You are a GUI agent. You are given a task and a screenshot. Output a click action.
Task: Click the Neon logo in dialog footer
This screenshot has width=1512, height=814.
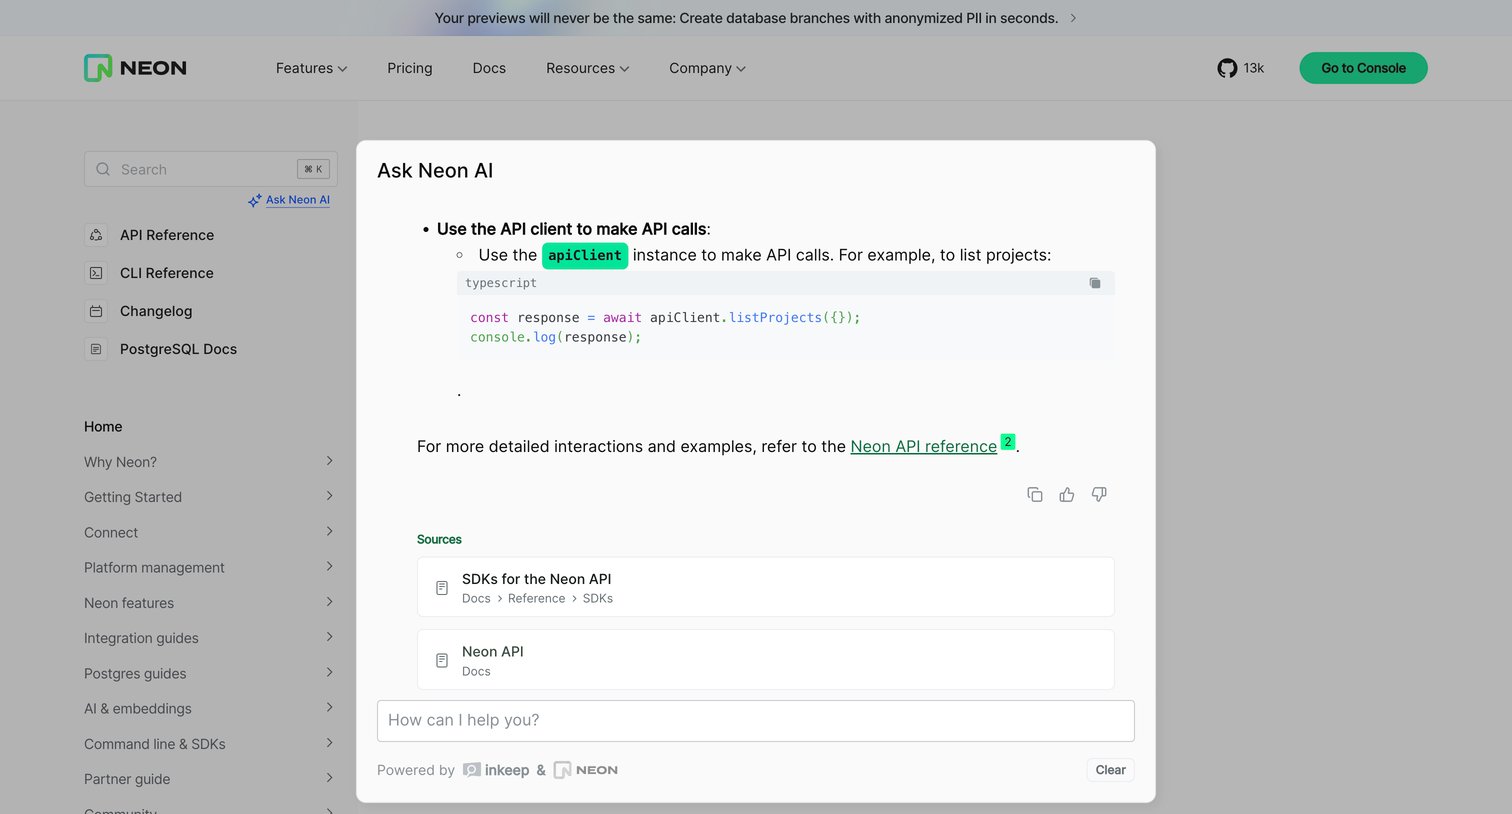(586, 770)
